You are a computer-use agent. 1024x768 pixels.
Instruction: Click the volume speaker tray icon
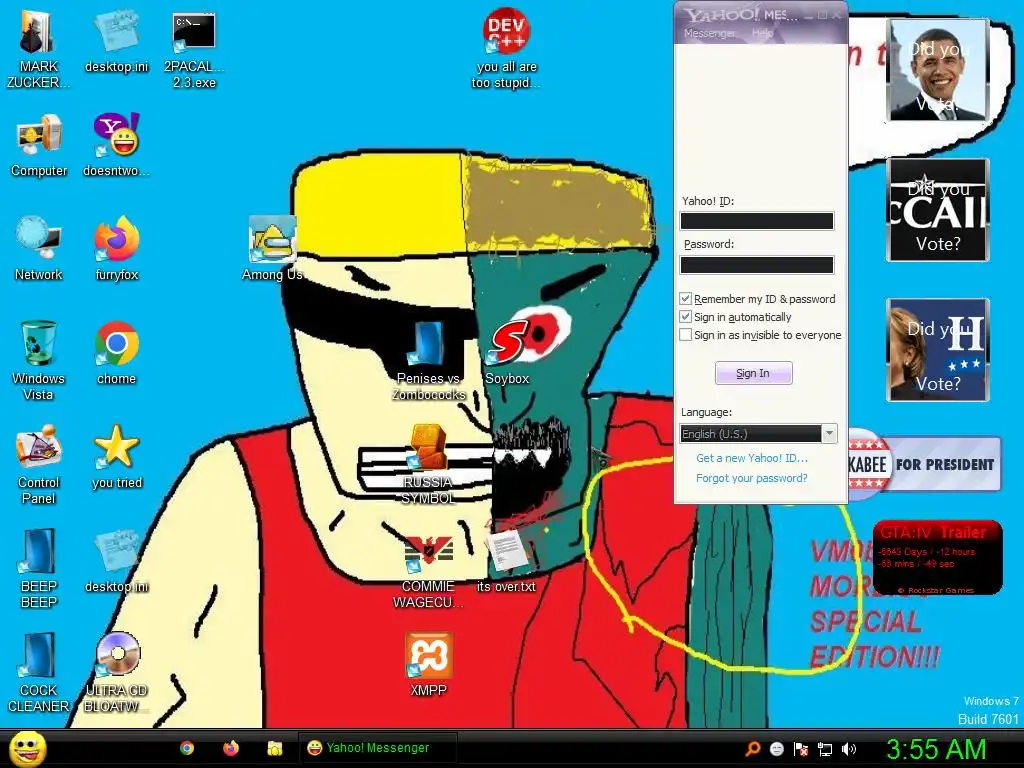[848, 749]
